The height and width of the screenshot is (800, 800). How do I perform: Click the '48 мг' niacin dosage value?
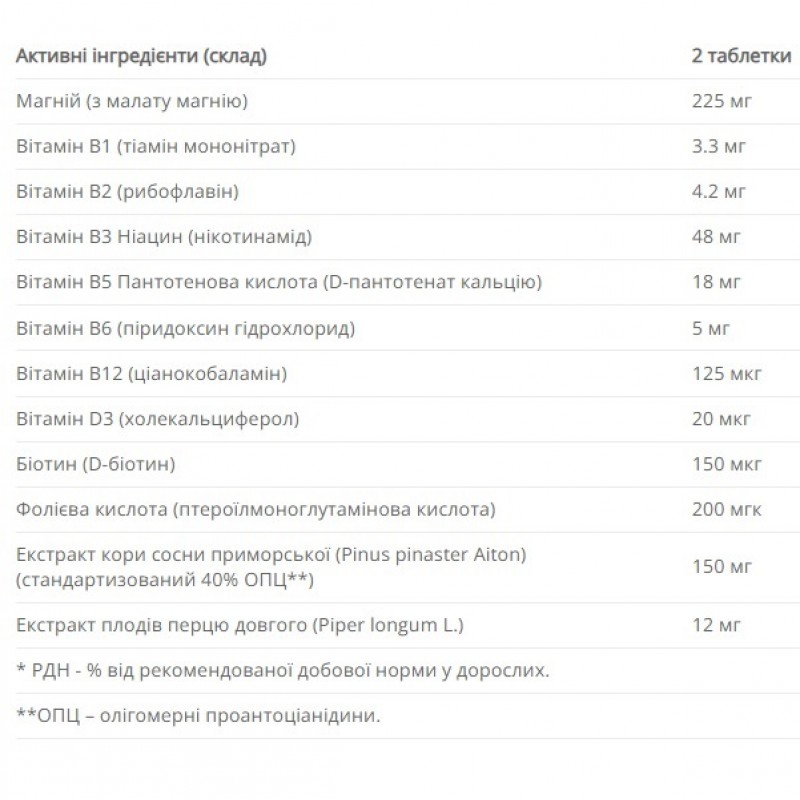[x=715, y=237]
